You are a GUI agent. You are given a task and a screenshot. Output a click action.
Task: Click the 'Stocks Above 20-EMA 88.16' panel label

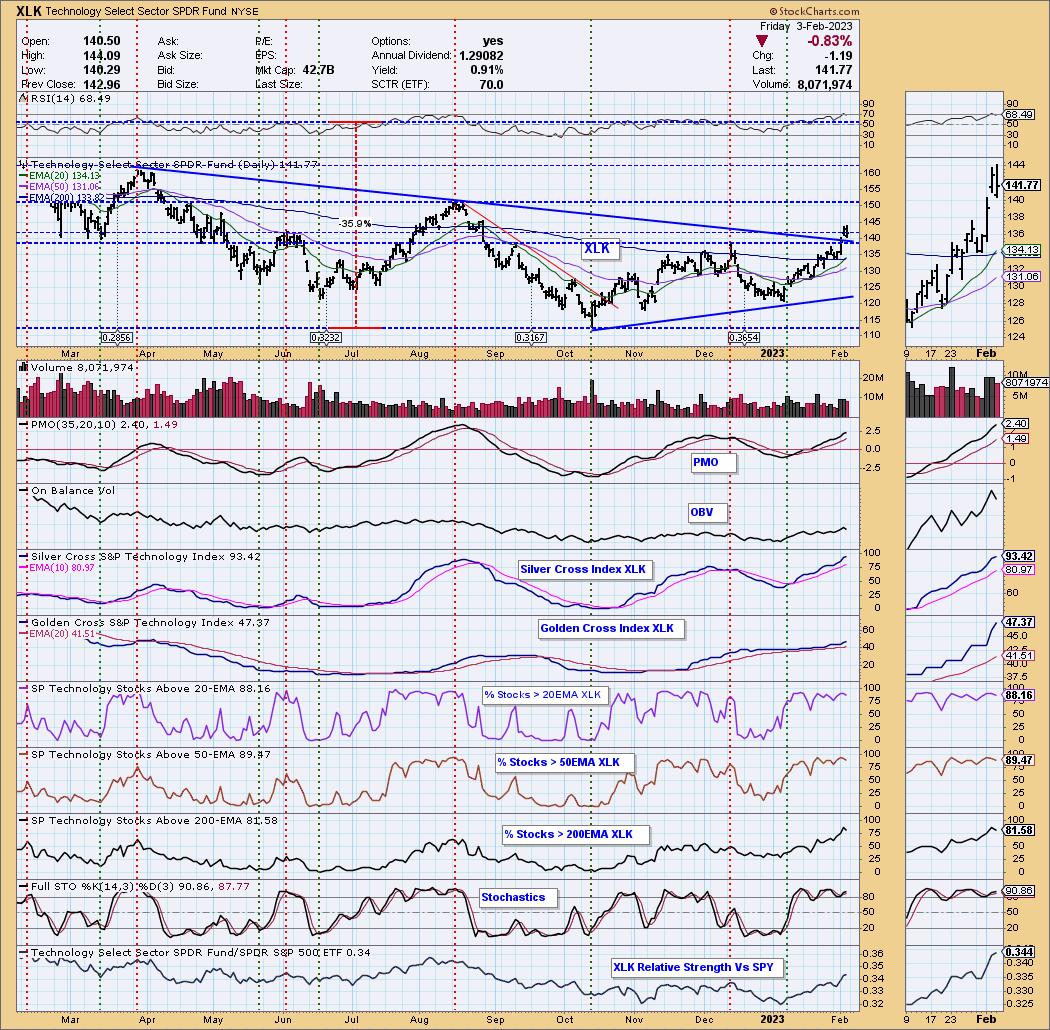pos(151,688)
